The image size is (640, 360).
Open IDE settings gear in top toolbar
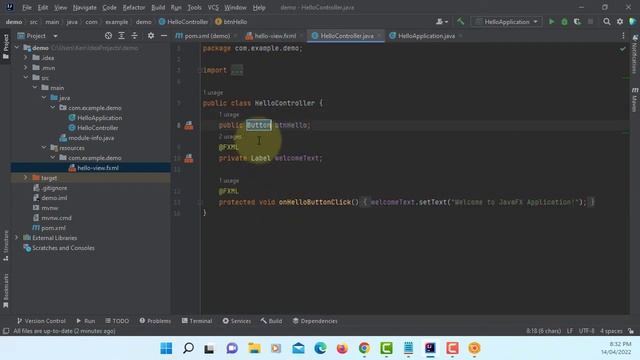[620, 22]
